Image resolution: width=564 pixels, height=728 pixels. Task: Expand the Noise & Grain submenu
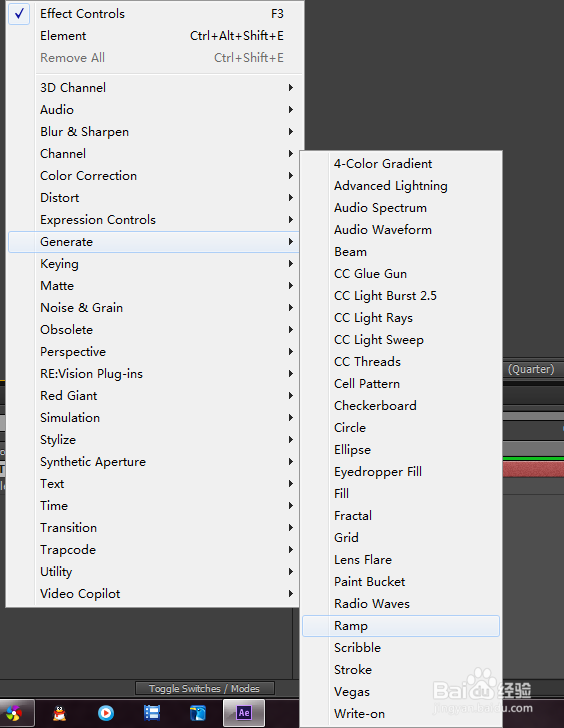tap(155, 308)
